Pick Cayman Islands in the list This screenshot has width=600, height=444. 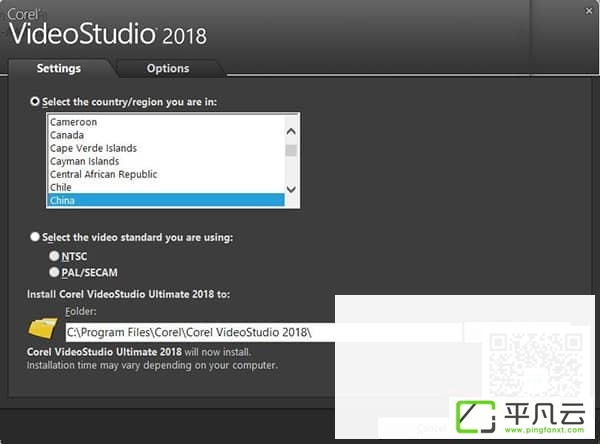click(166, 161)
